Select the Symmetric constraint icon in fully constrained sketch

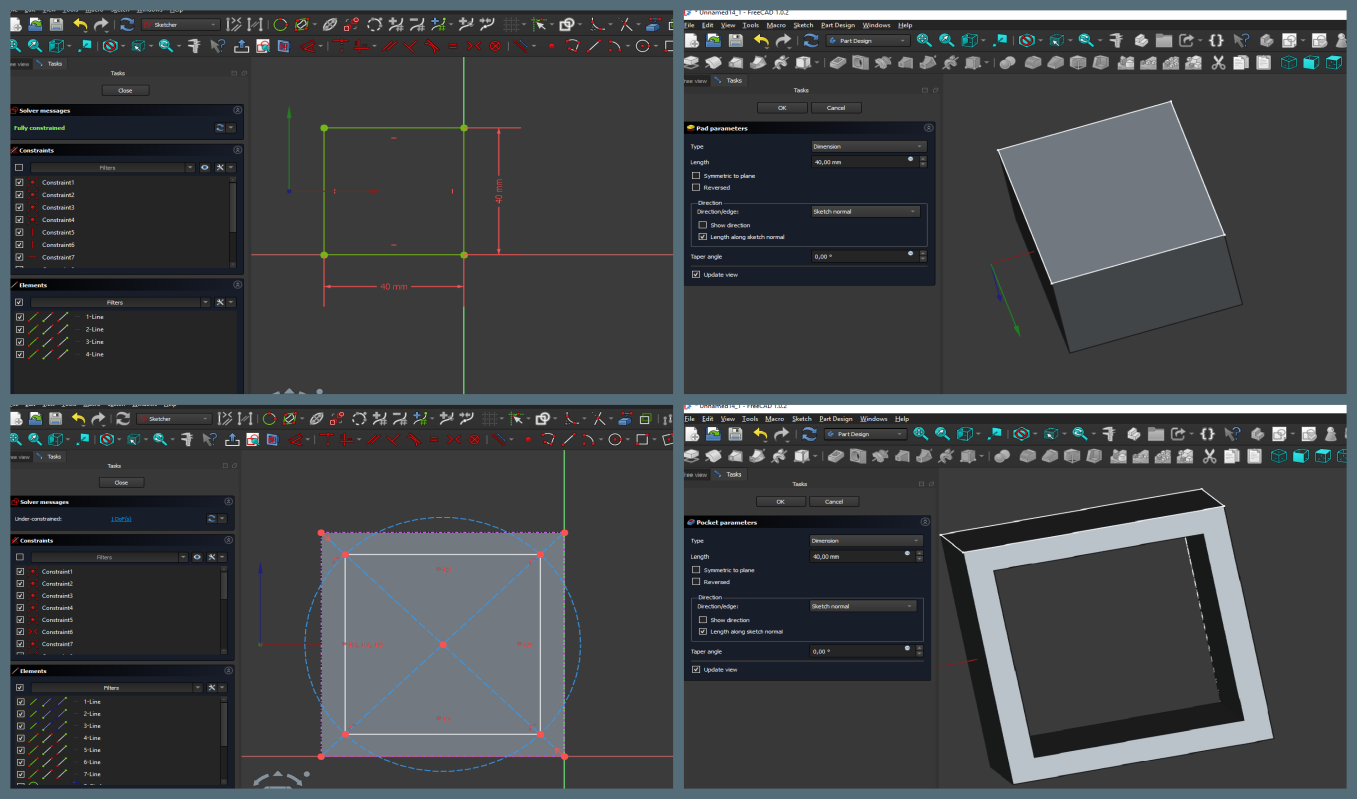pos(474,46)
